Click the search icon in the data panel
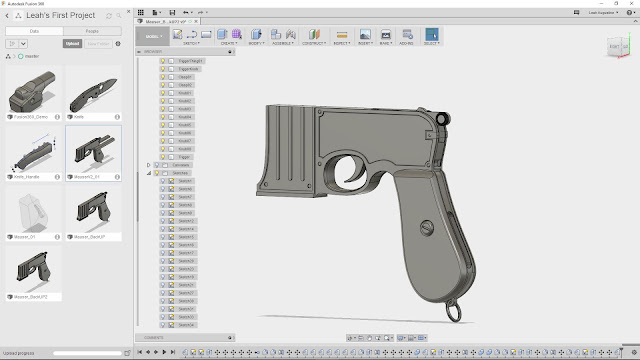 (119, 16)
